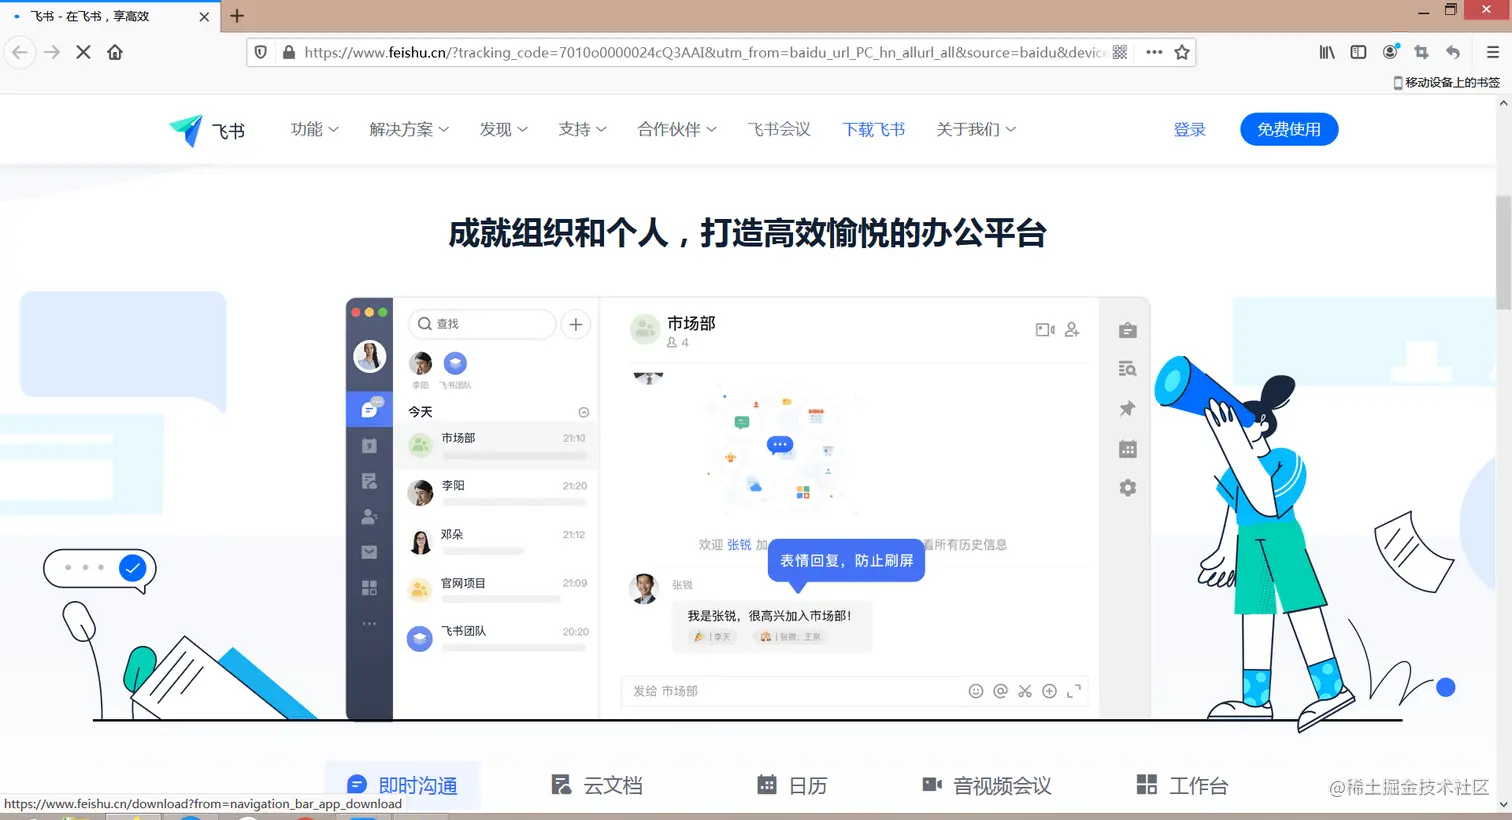
Task: Click the calendar icon in the right sidebar
Action: tap(1127, 449)
